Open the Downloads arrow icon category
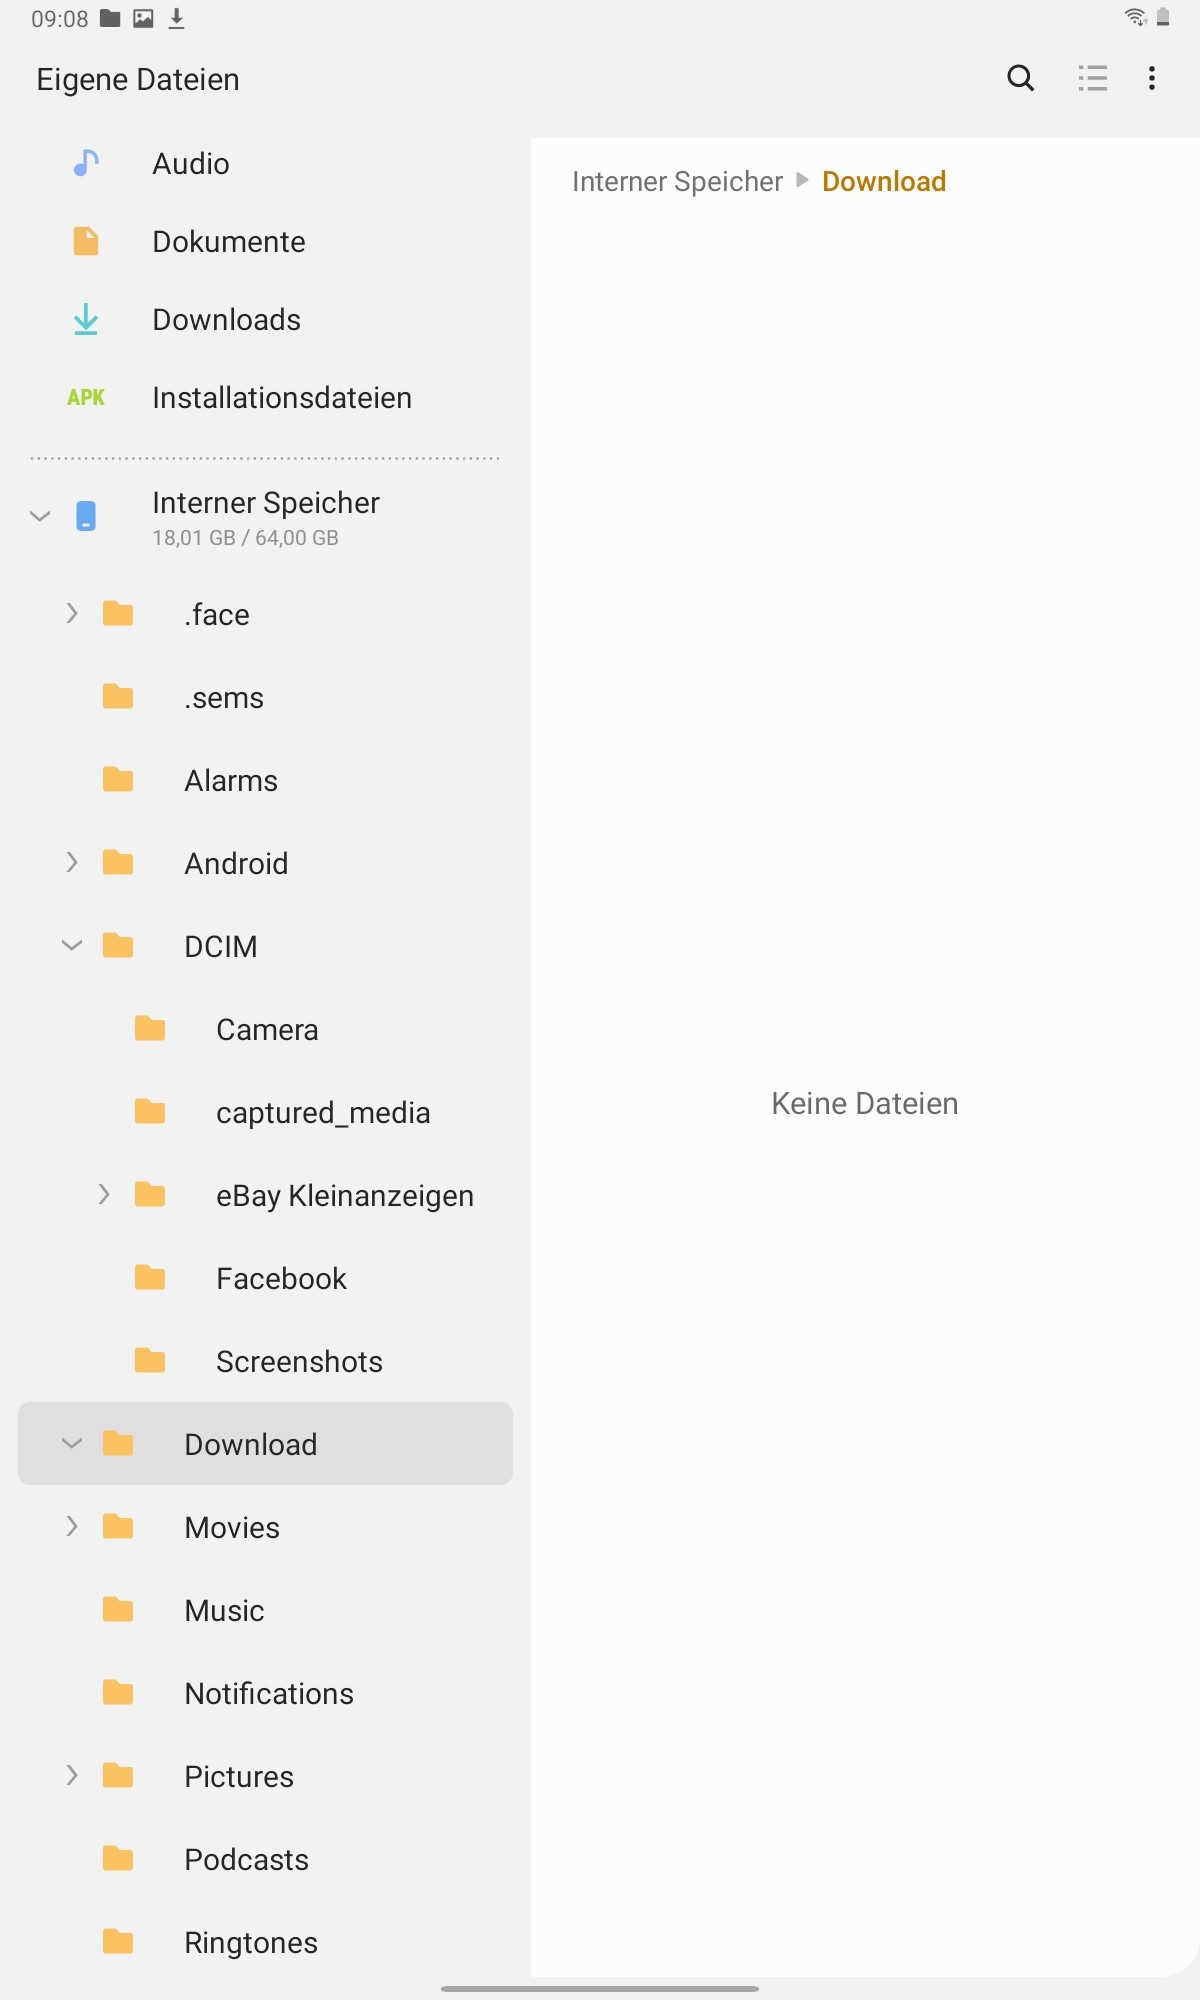 [x=86, y=319]
